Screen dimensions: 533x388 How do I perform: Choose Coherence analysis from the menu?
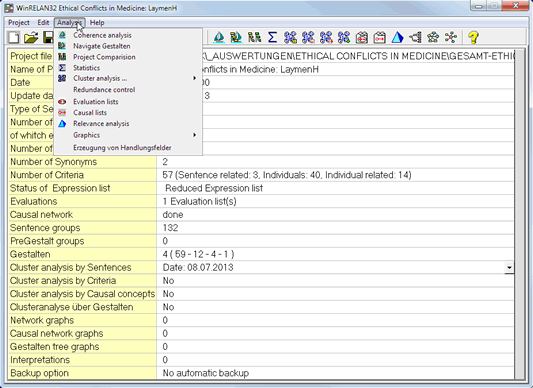click(x=128, y=35)
